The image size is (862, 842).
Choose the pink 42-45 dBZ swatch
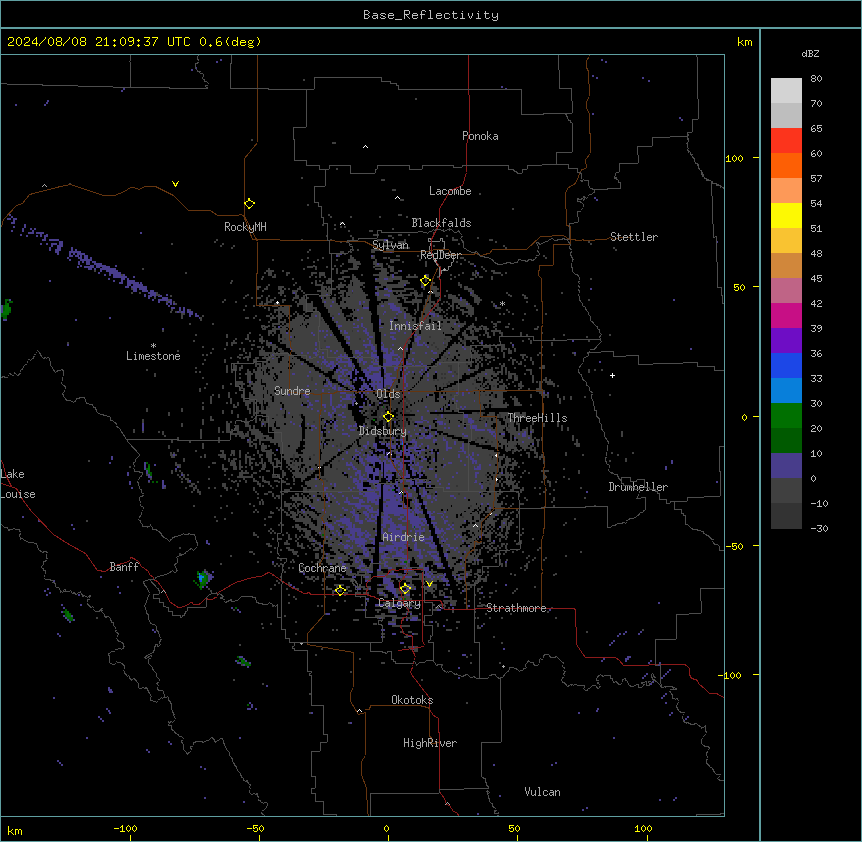786,290
